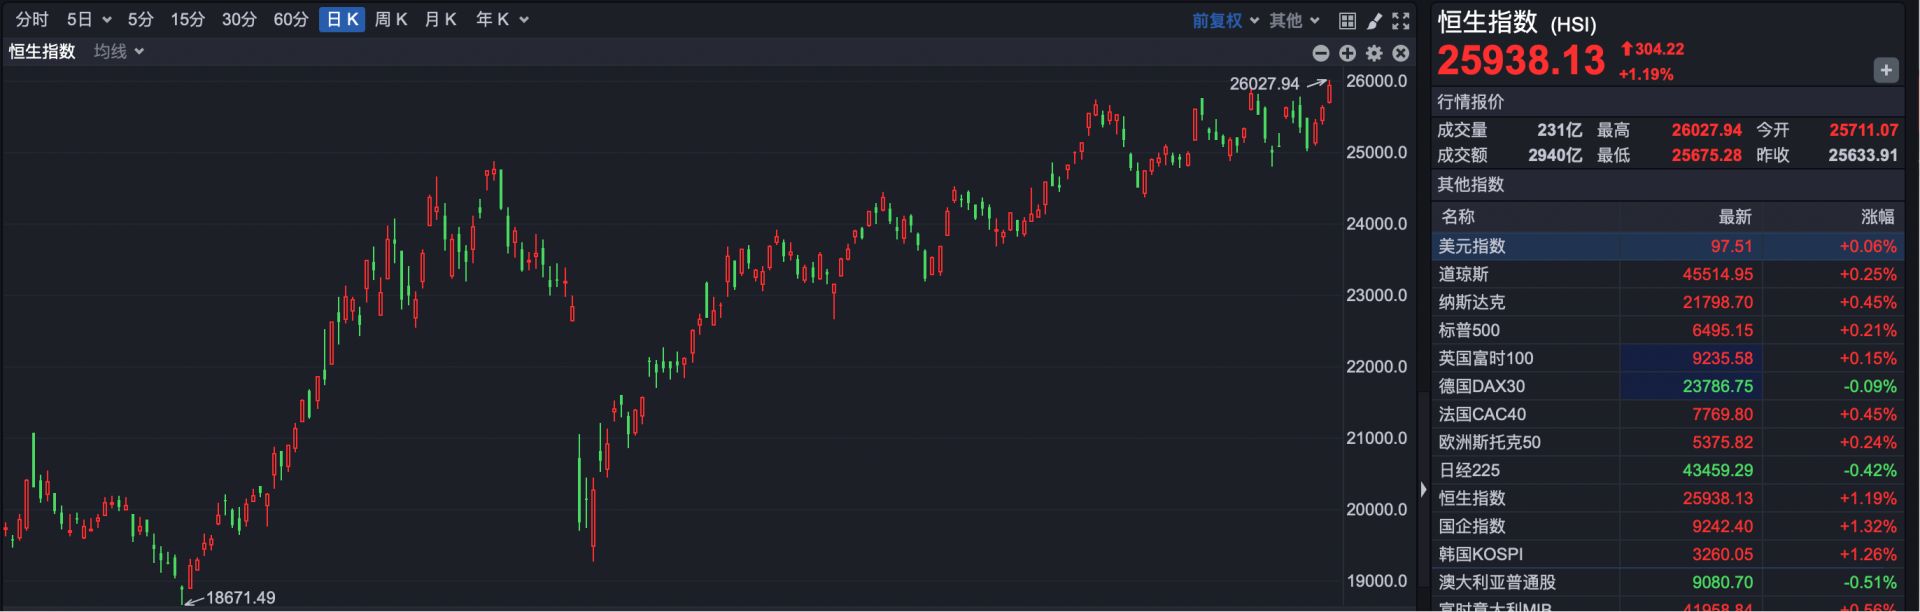Select the 日经225 index row

[1469, 470]
